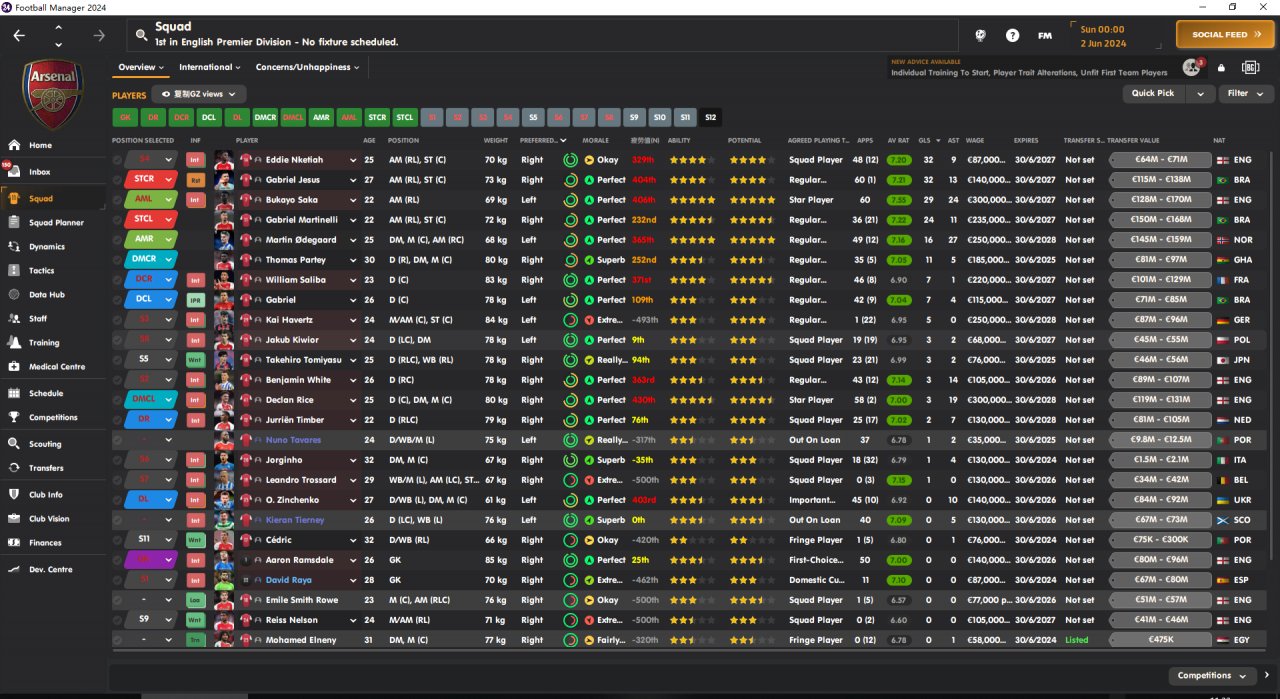
Task: Tick the selection circle for Declan Rice
Action: [118, 400]
